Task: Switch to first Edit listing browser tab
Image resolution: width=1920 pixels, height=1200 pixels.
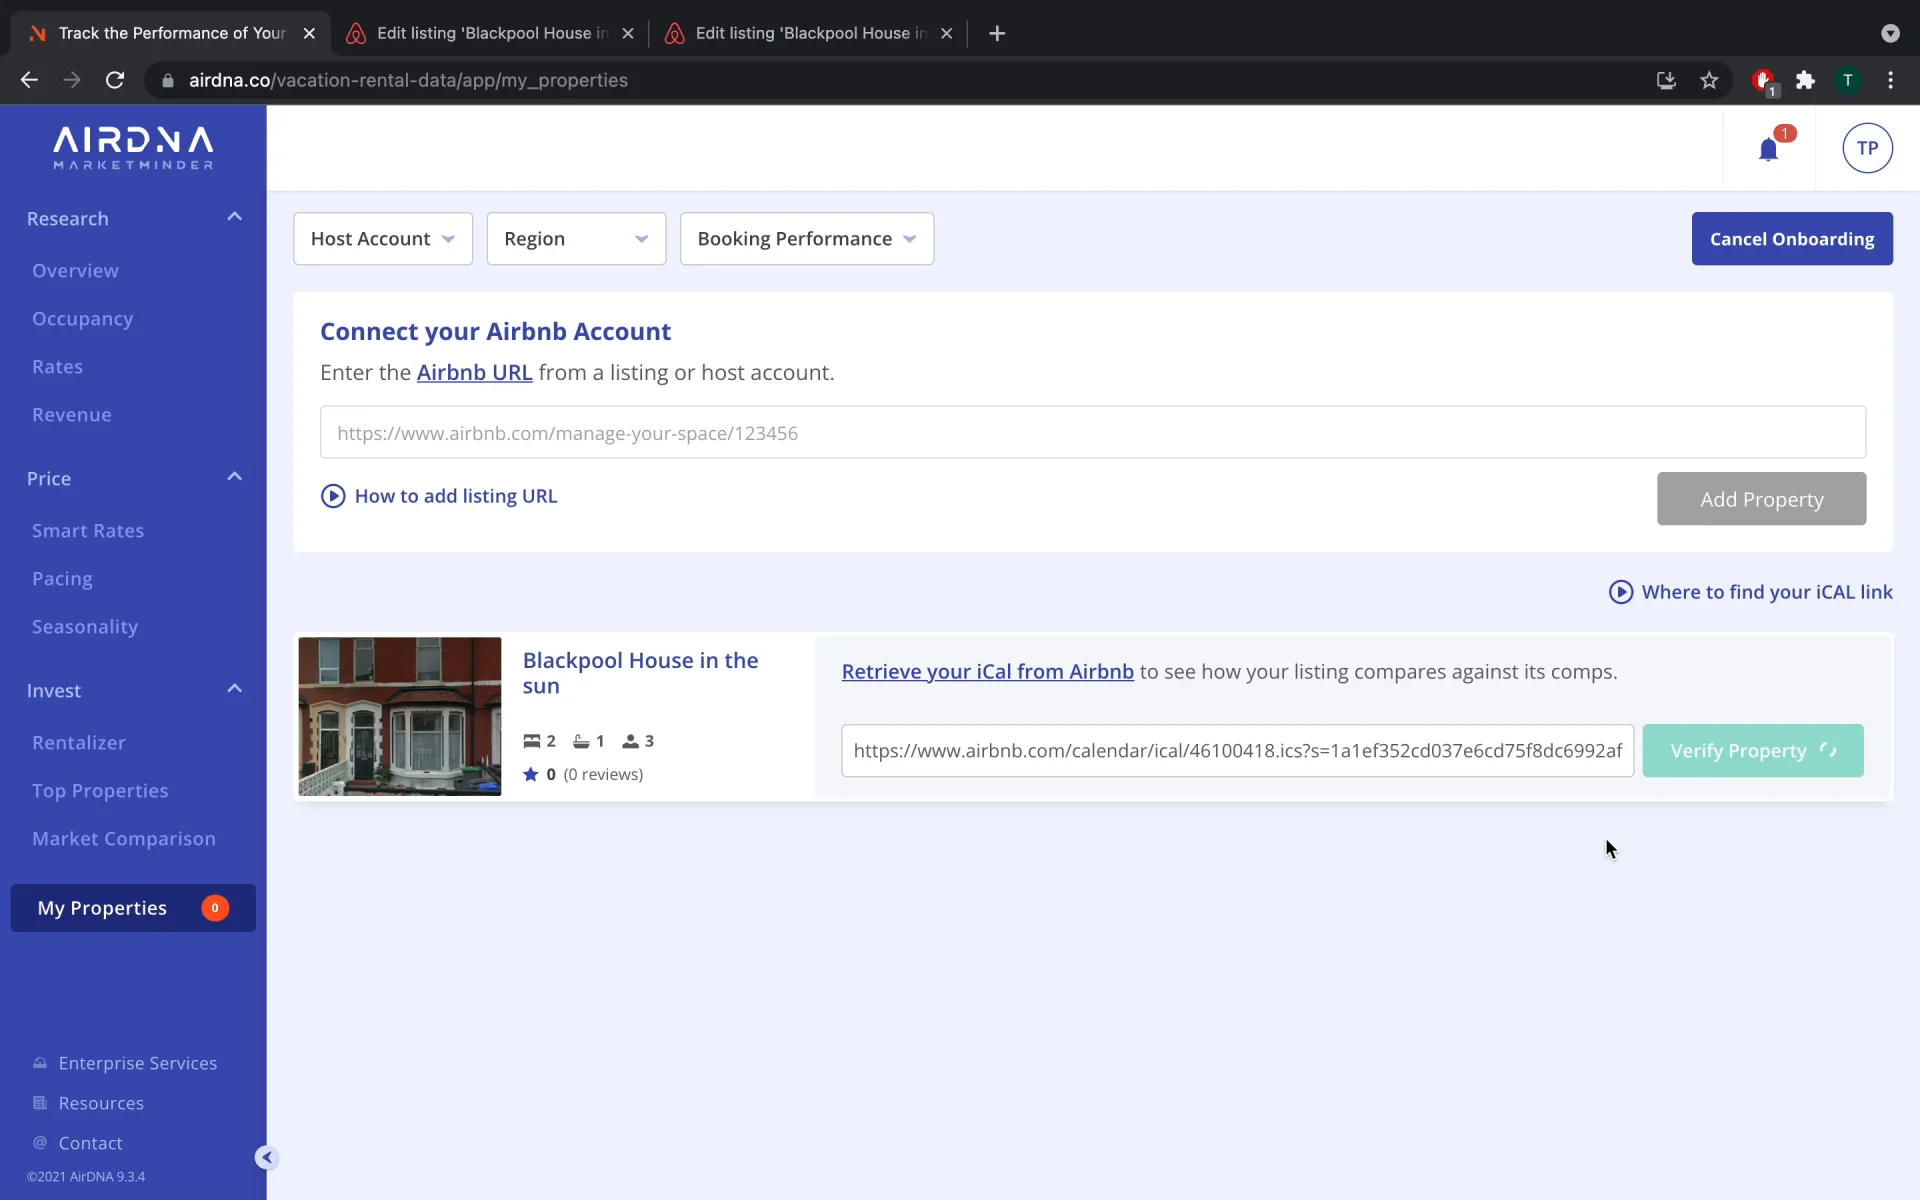Action: point(489,33)
